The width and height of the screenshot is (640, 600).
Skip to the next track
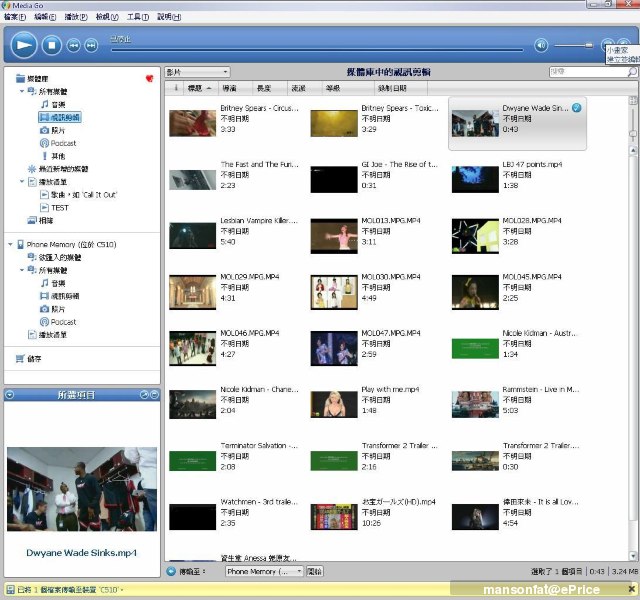tap(91, 45)
